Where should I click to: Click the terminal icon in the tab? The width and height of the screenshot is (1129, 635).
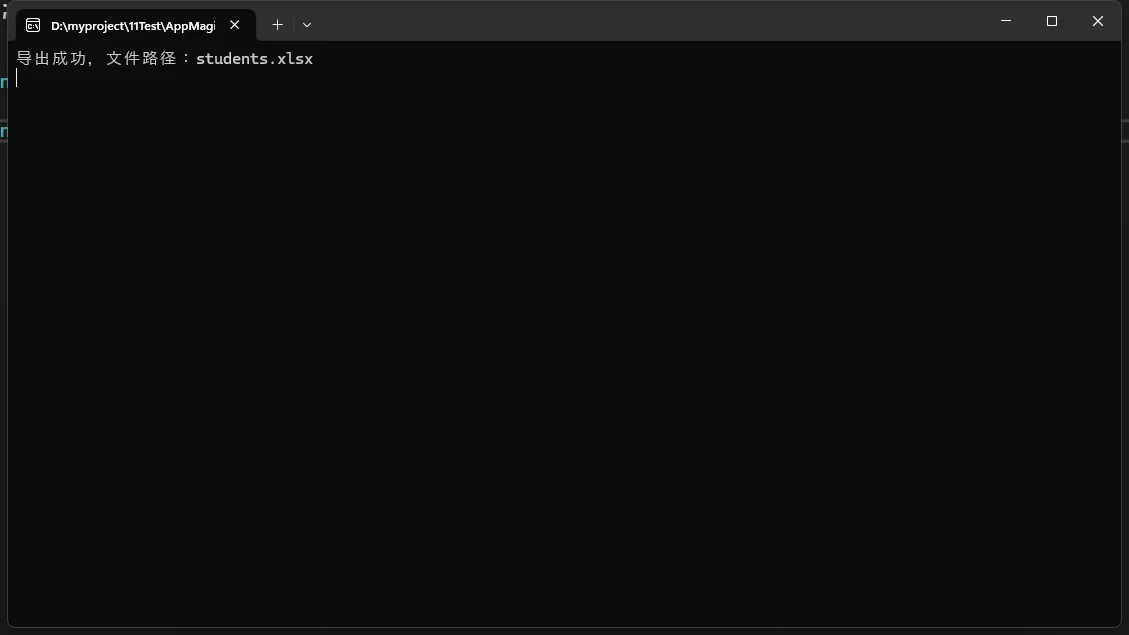pyautogui.click(x=32, y=25)
